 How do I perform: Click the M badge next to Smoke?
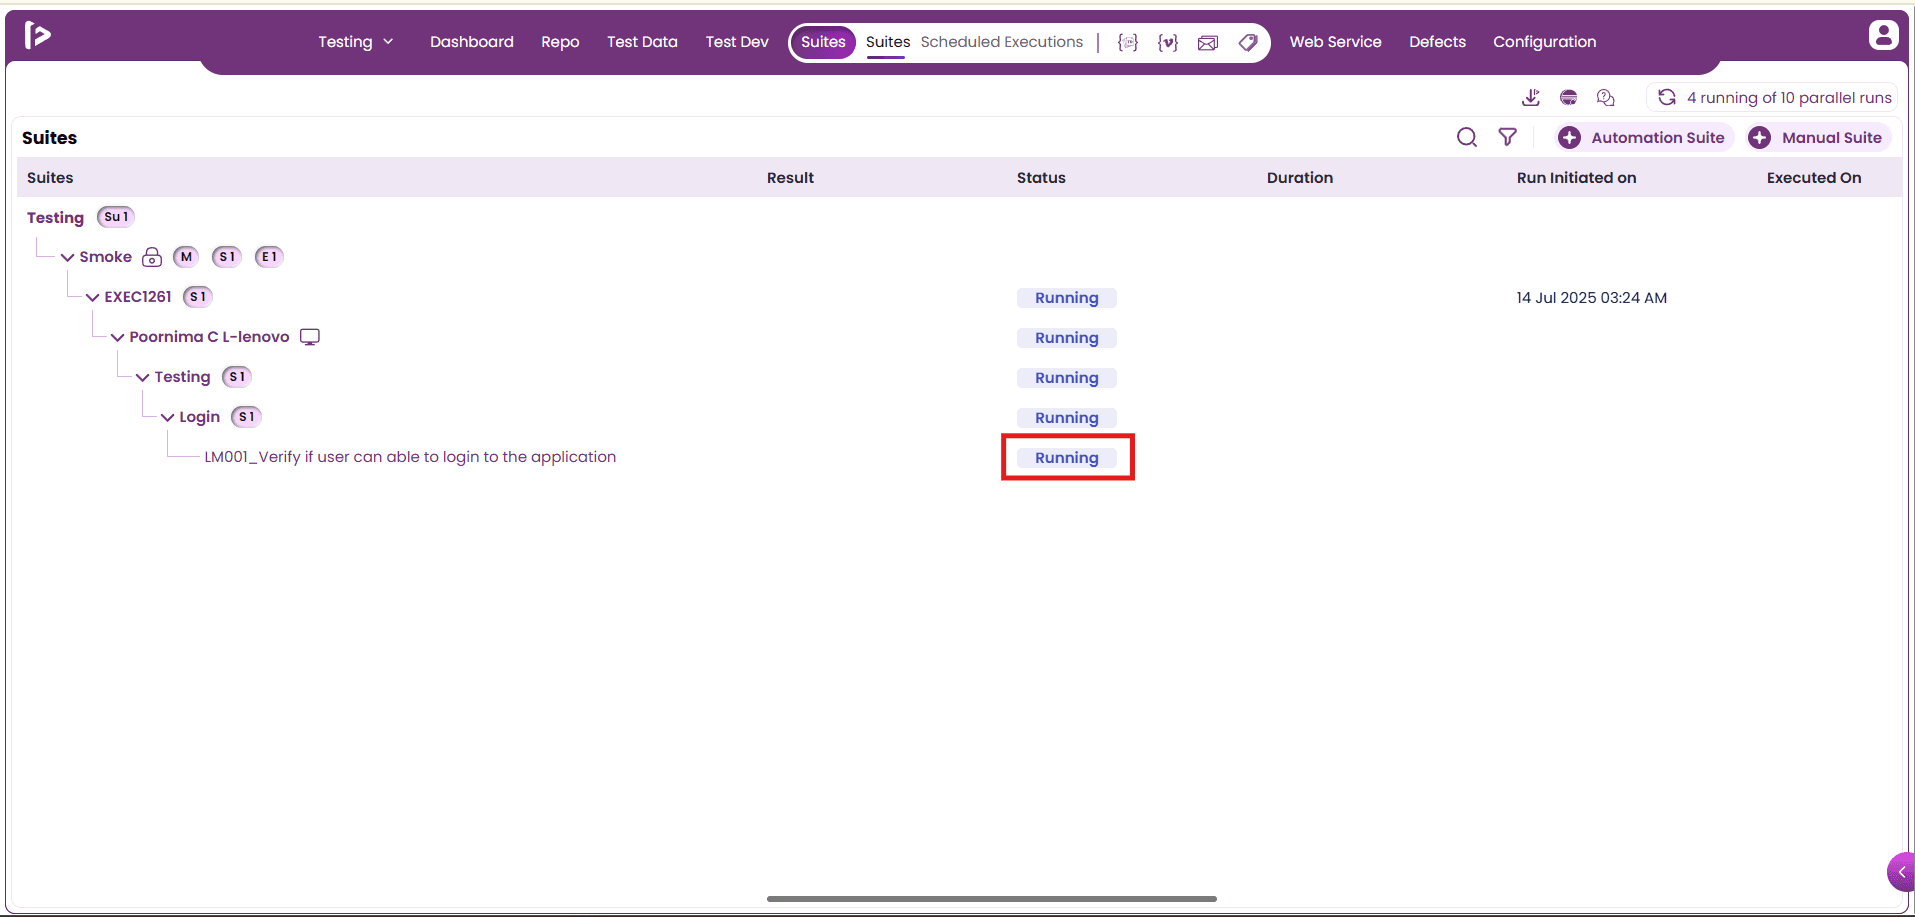pos(186,257)
